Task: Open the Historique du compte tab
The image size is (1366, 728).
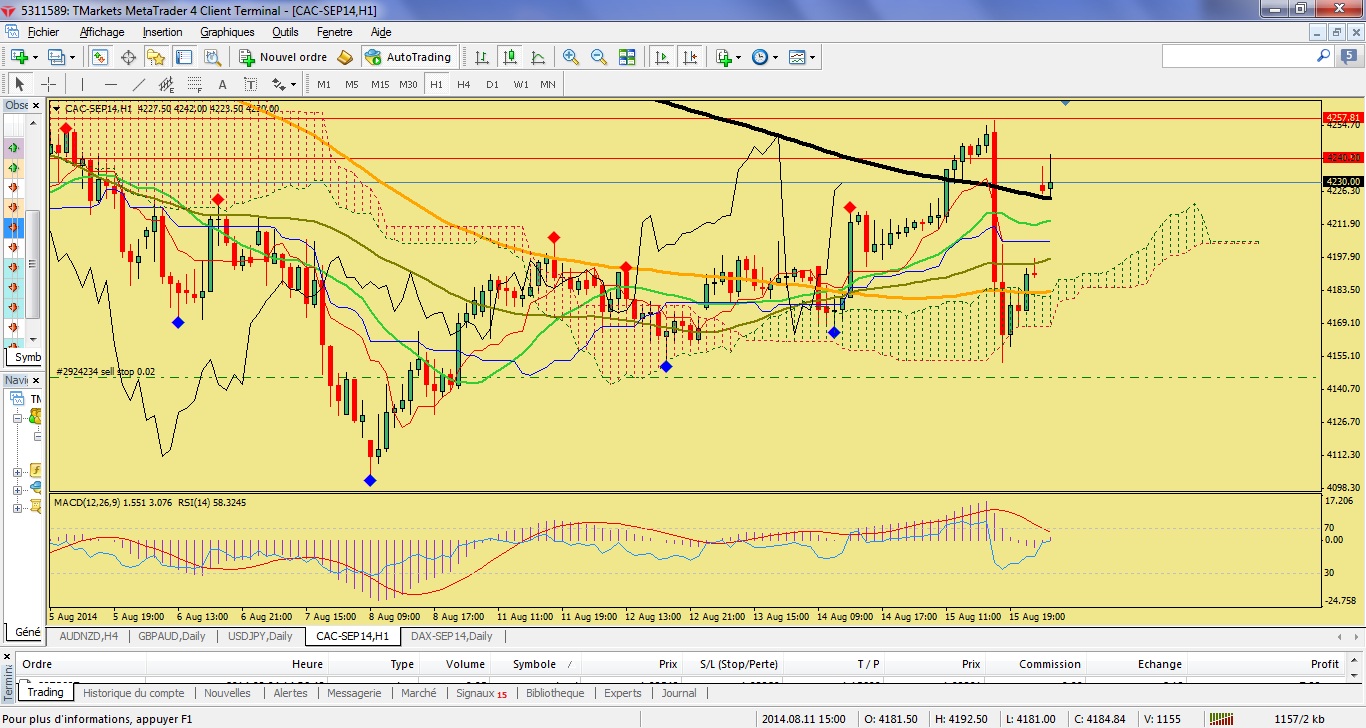Action: click(134, 693)
